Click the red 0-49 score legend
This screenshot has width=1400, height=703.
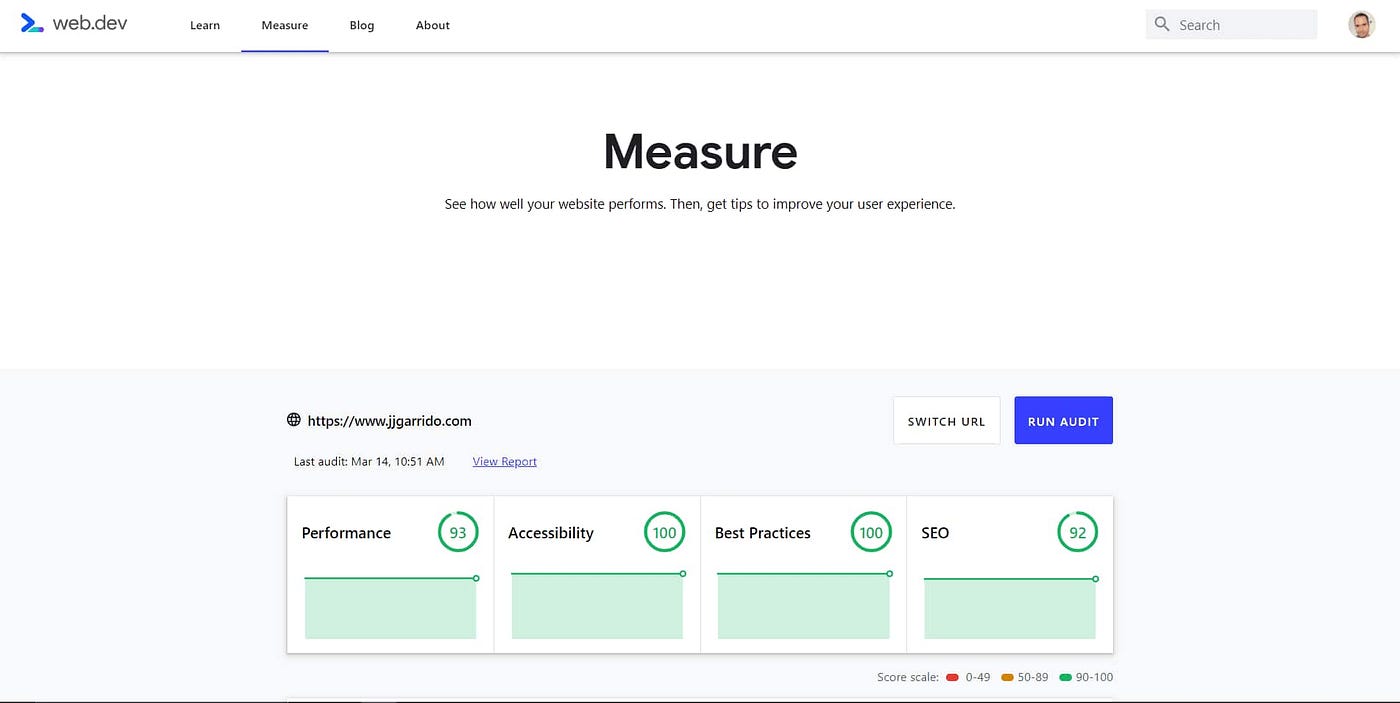968,677
